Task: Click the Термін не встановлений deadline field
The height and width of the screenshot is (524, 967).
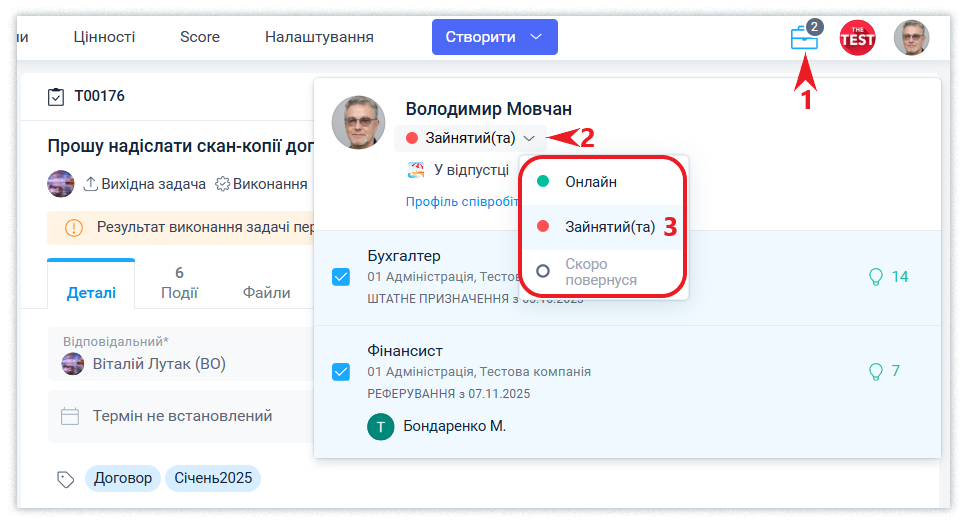Action: [182, 416]
